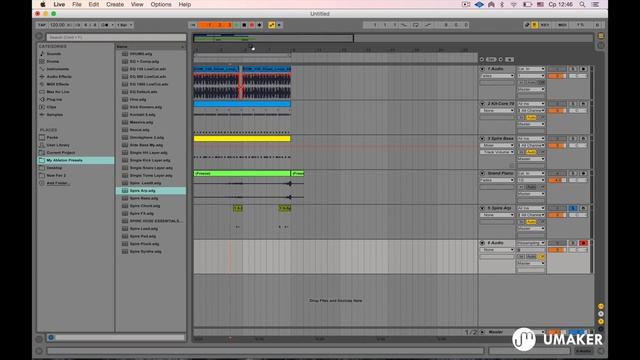
Task: Fold the 2 Kit-Core track
Action: coord(482,104)
